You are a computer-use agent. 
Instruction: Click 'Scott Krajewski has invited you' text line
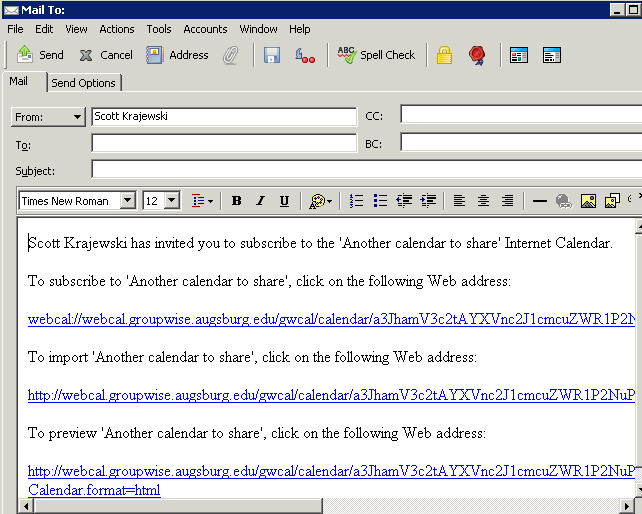[320, 243]
